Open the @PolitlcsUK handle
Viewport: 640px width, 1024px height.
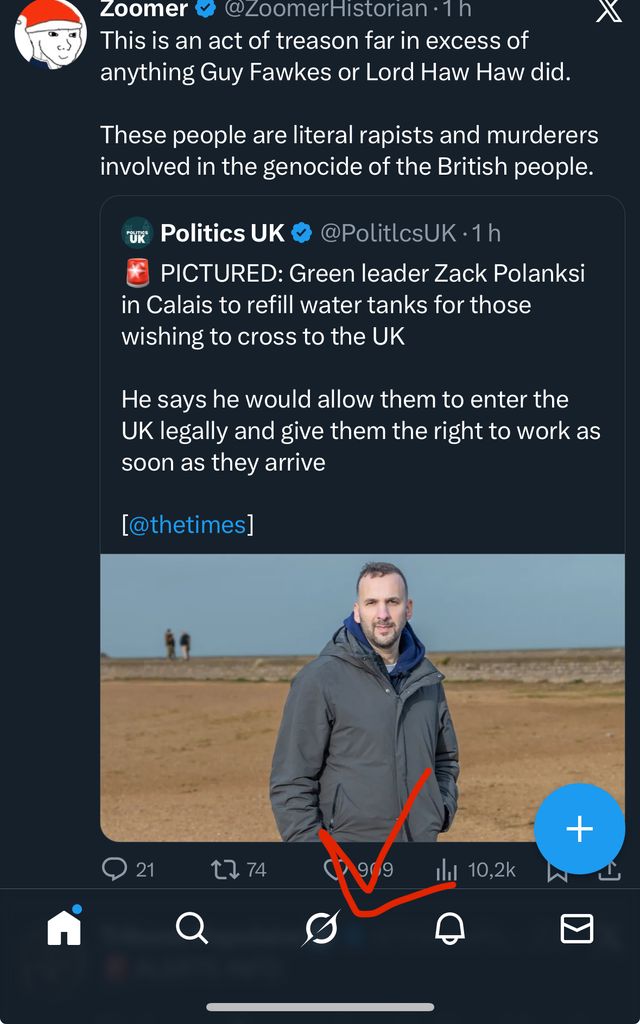coord(388,233)
